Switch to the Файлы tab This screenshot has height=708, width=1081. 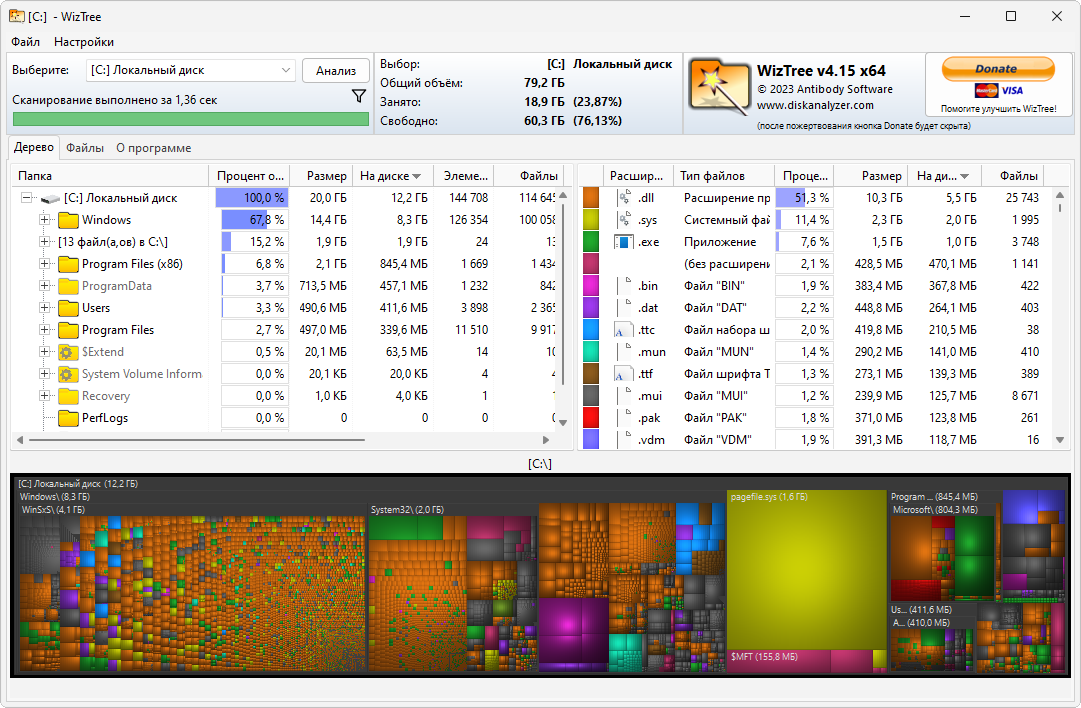coord(85,147)
